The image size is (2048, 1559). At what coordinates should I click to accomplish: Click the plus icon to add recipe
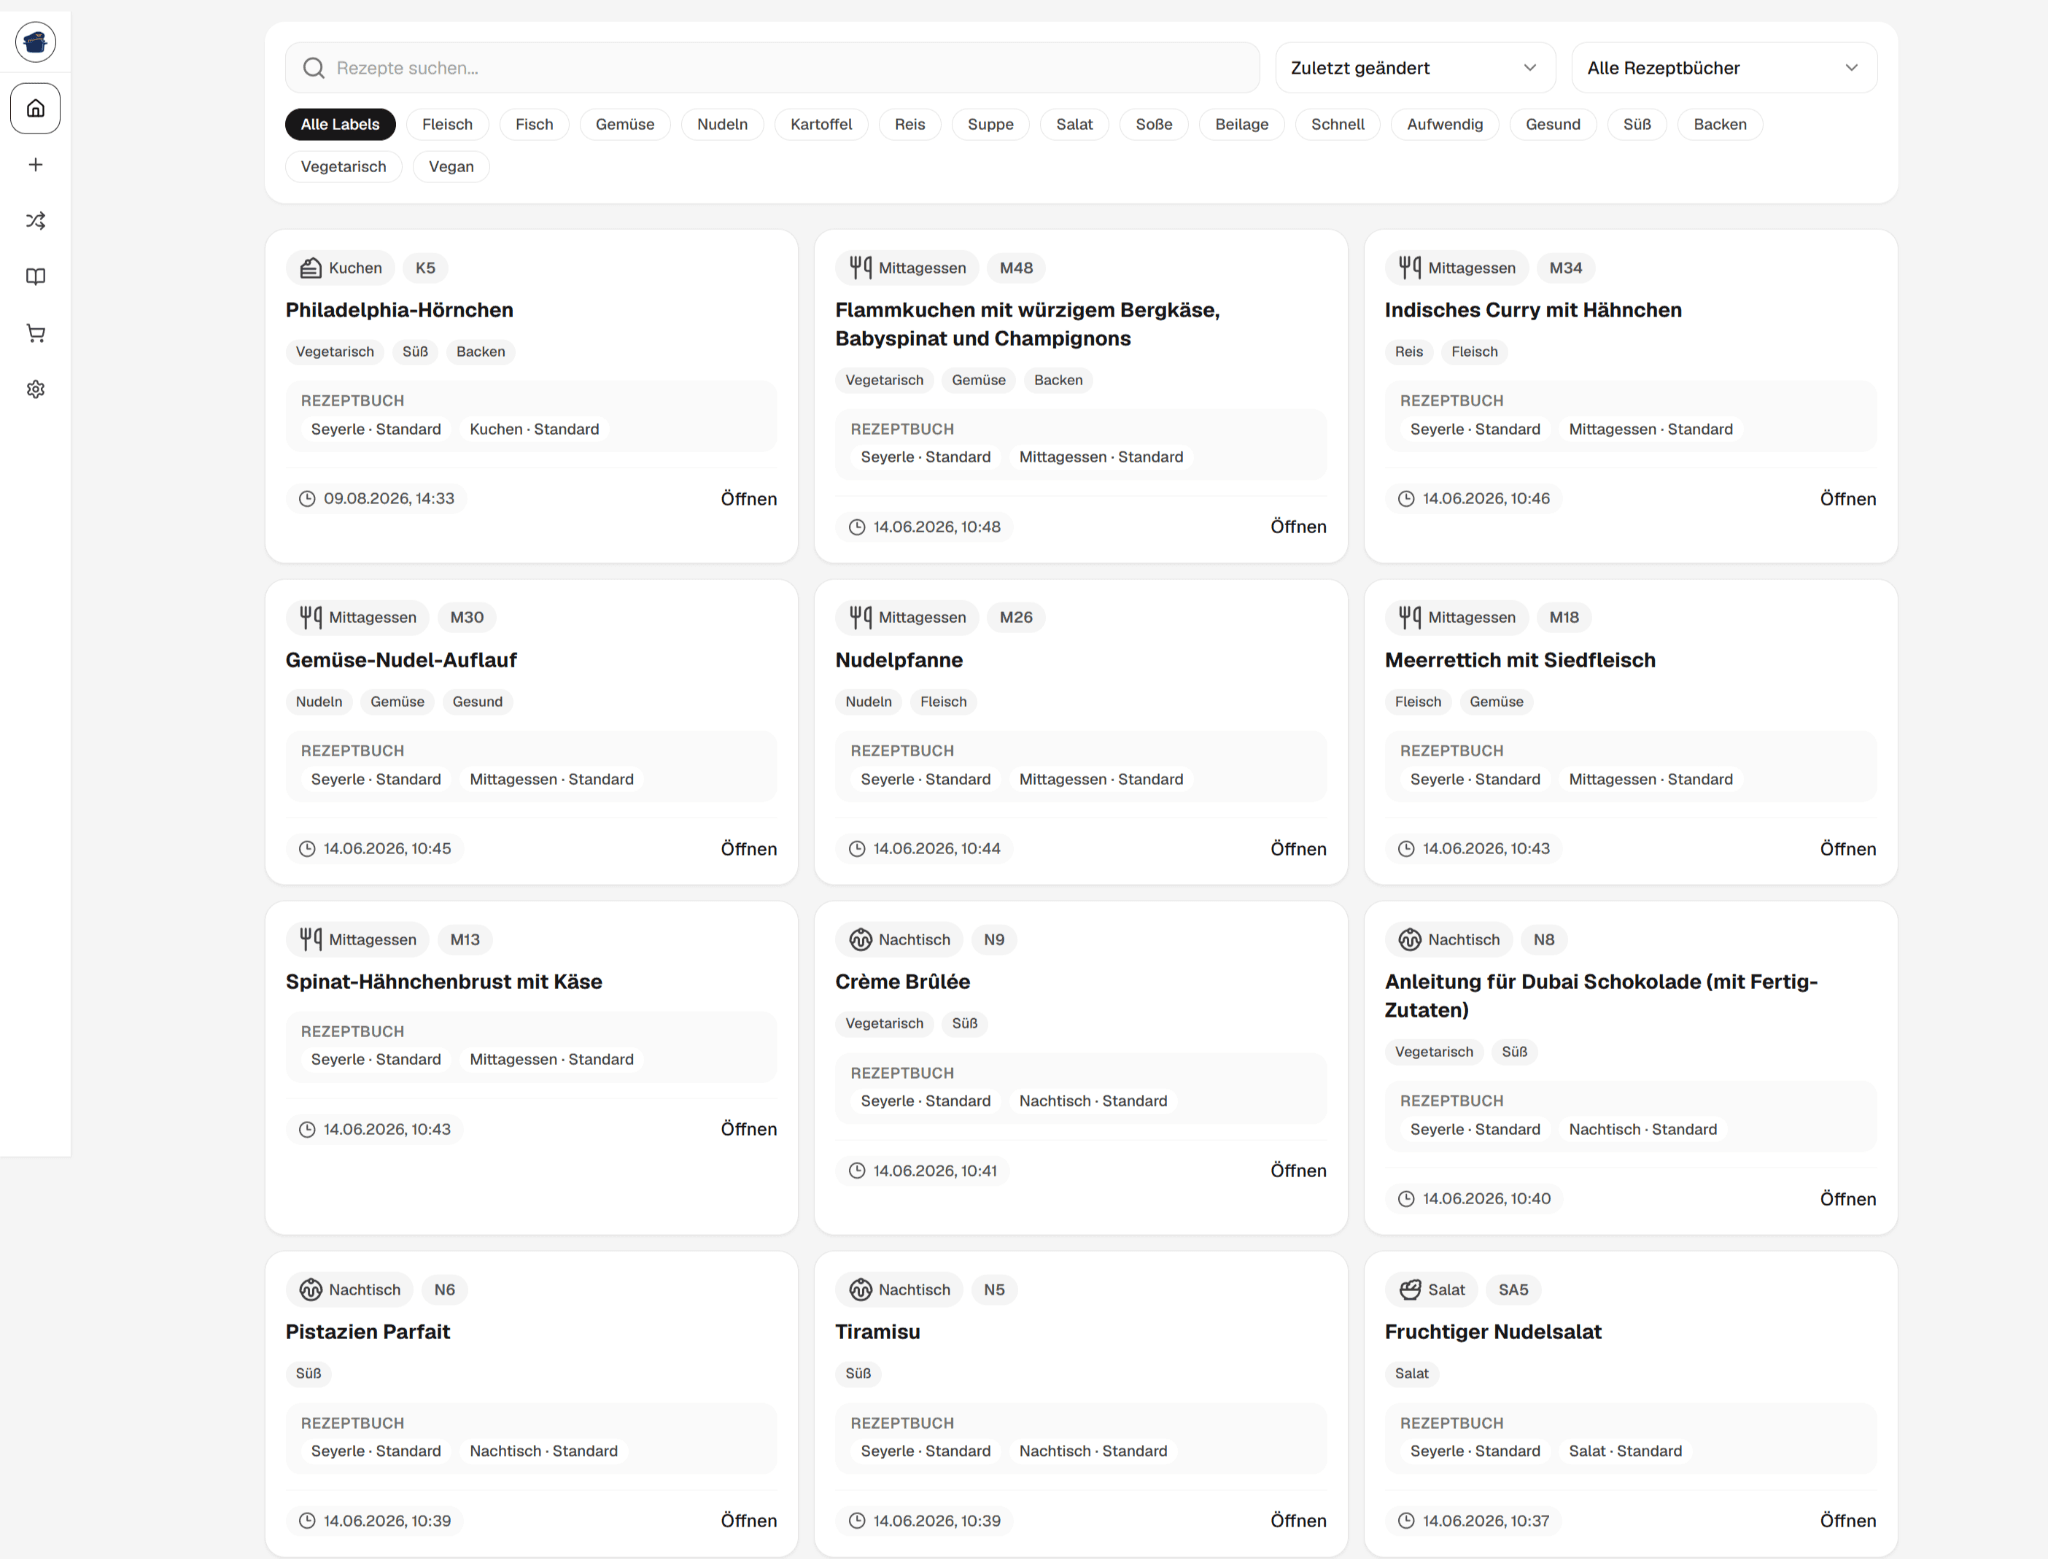pyautogui.click(x=35, y=165)
